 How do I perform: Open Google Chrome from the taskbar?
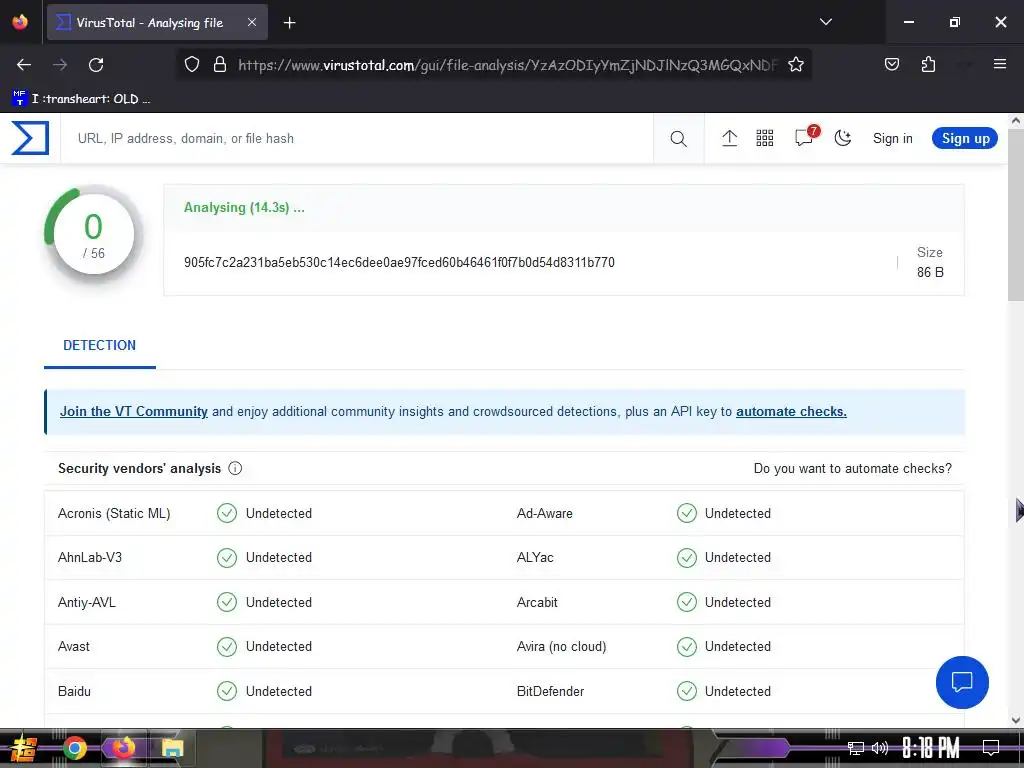click(74, 748)
